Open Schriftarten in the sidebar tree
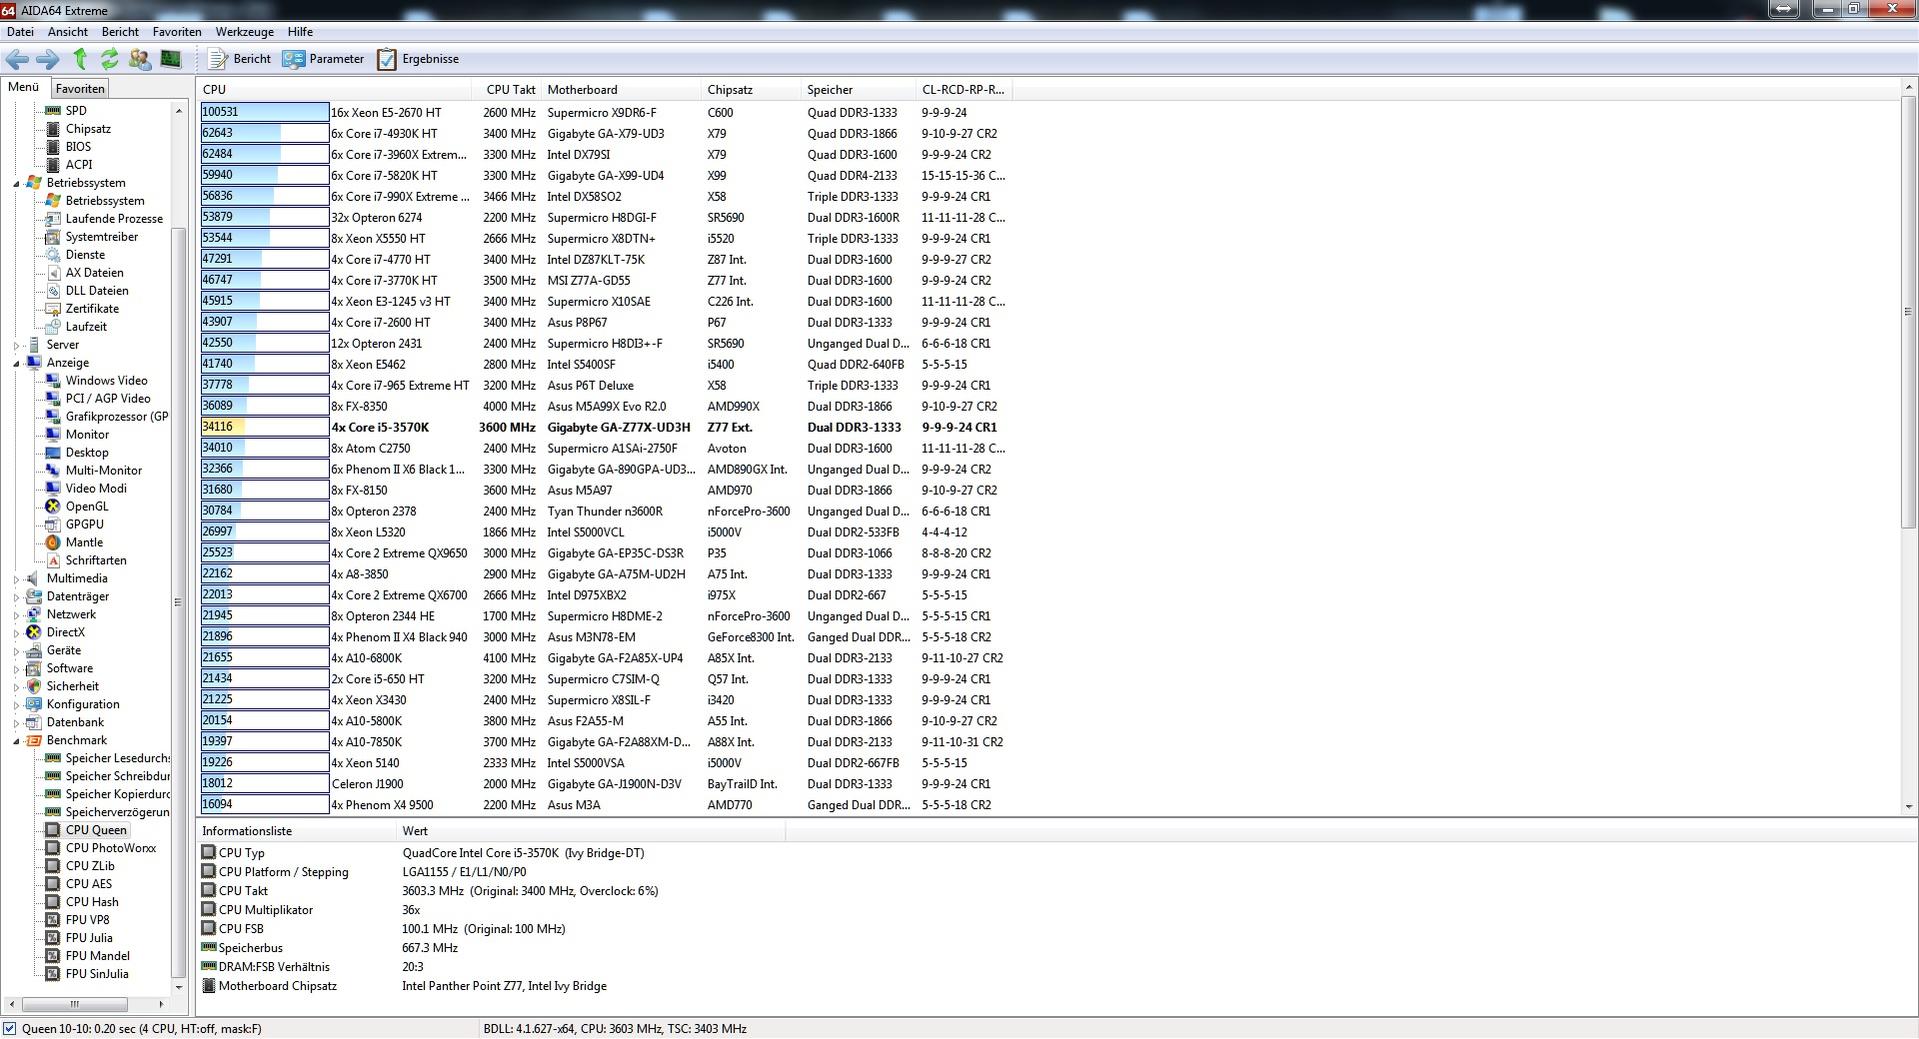The height and width of the screenshot is (1039, 1919). pyautogui.click(x=96, y=561)
